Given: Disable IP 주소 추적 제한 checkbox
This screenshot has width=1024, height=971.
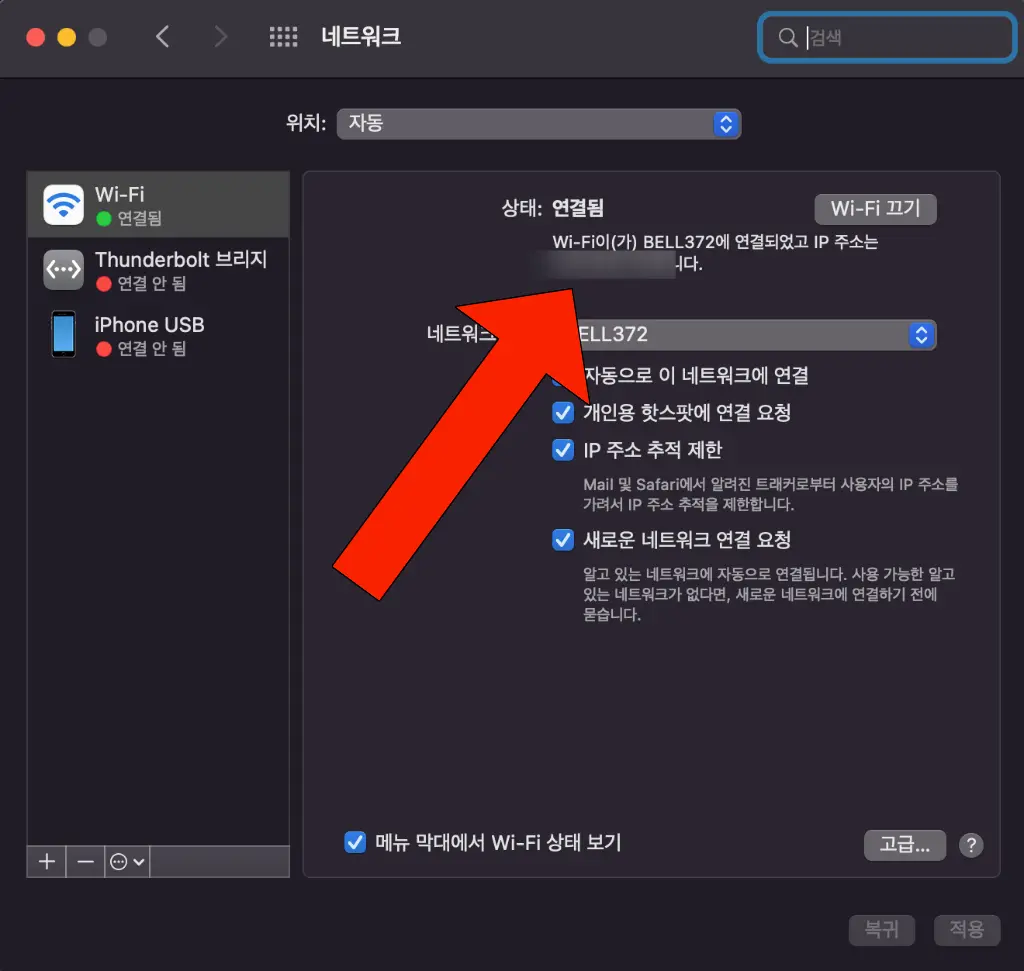Looking at the screenshot, I should tap(563, 450).
